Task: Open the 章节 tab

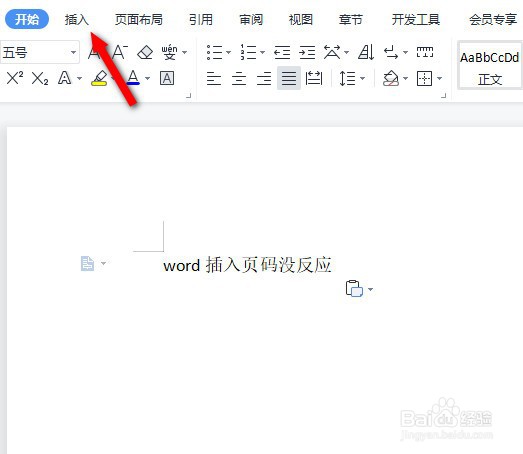Action: [351, 20]
